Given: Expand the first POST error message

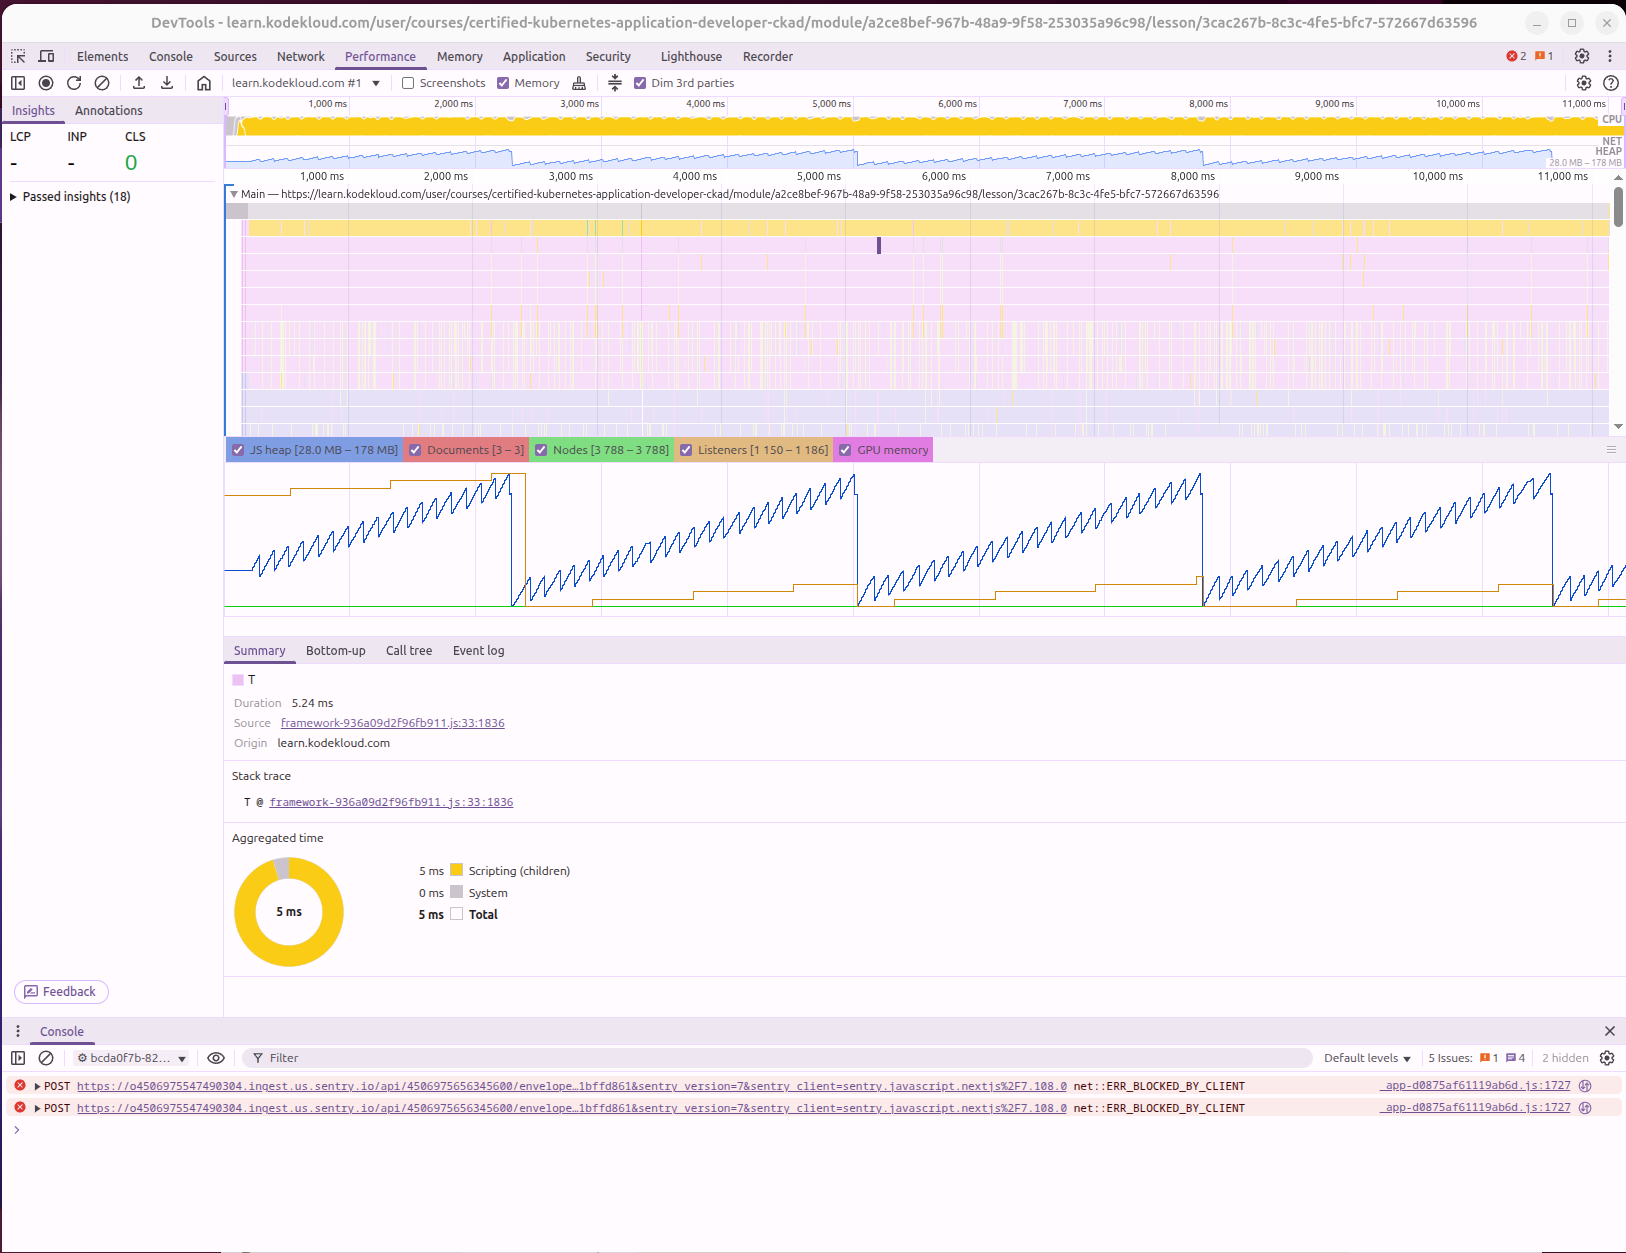Looking at the screenshot, I should 37,1086.
